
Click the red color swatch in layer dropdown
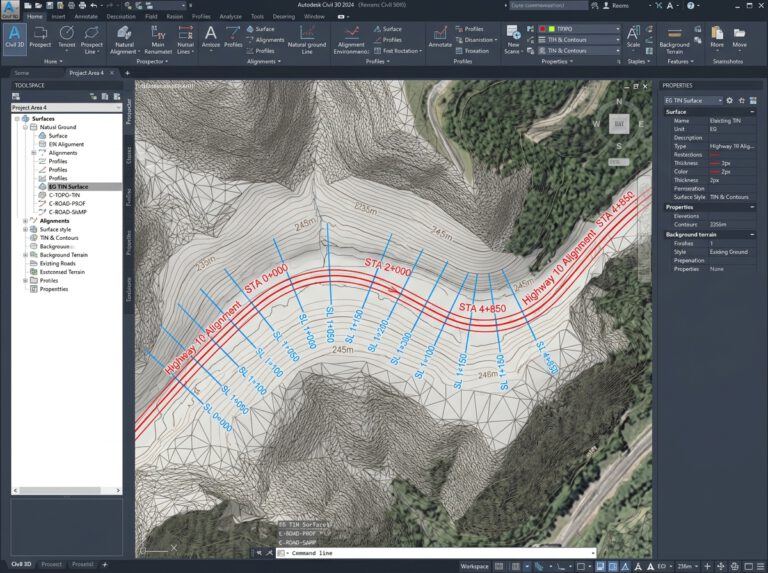click(543, 29)
